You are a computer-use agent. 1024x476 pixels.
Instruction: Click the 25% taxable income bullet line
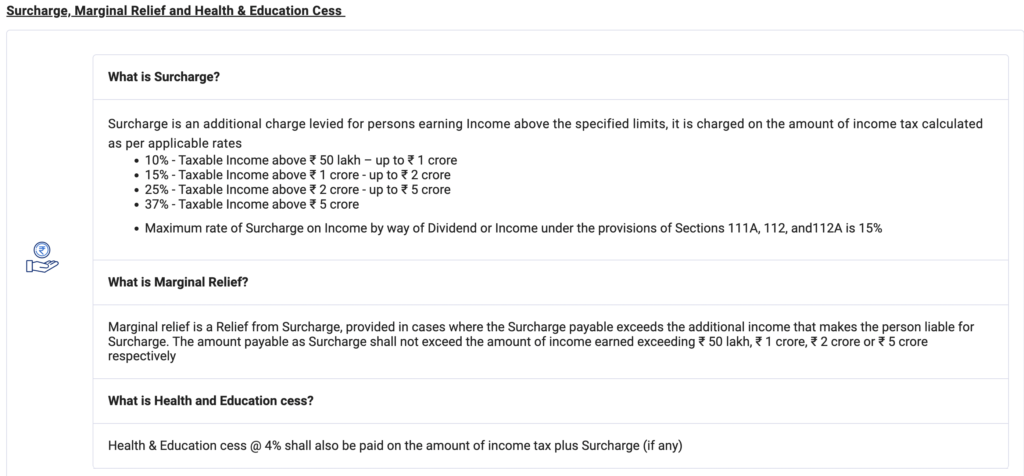point(298,189)
